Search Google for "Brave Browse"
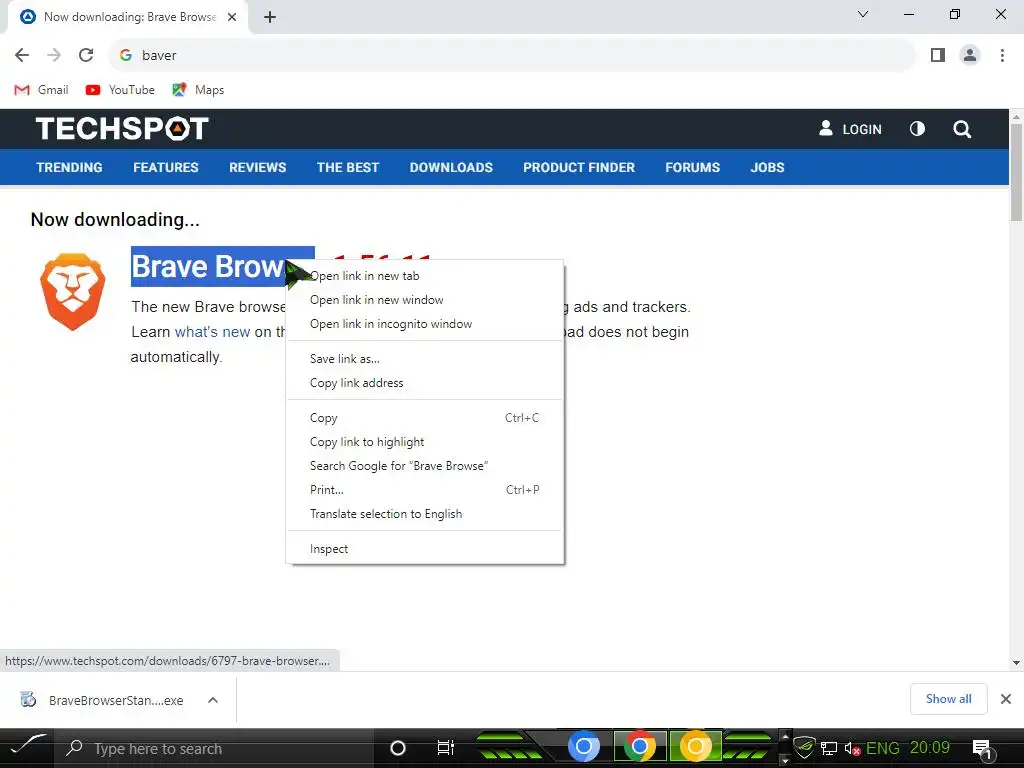 tap(424, 466)
